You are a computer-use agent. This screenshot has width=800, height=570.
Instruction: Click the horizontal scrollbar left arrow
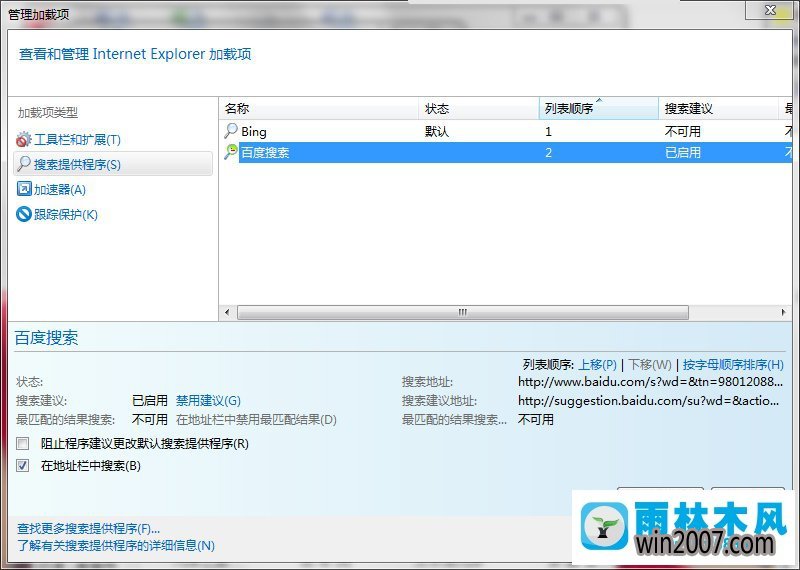[227, 312]
